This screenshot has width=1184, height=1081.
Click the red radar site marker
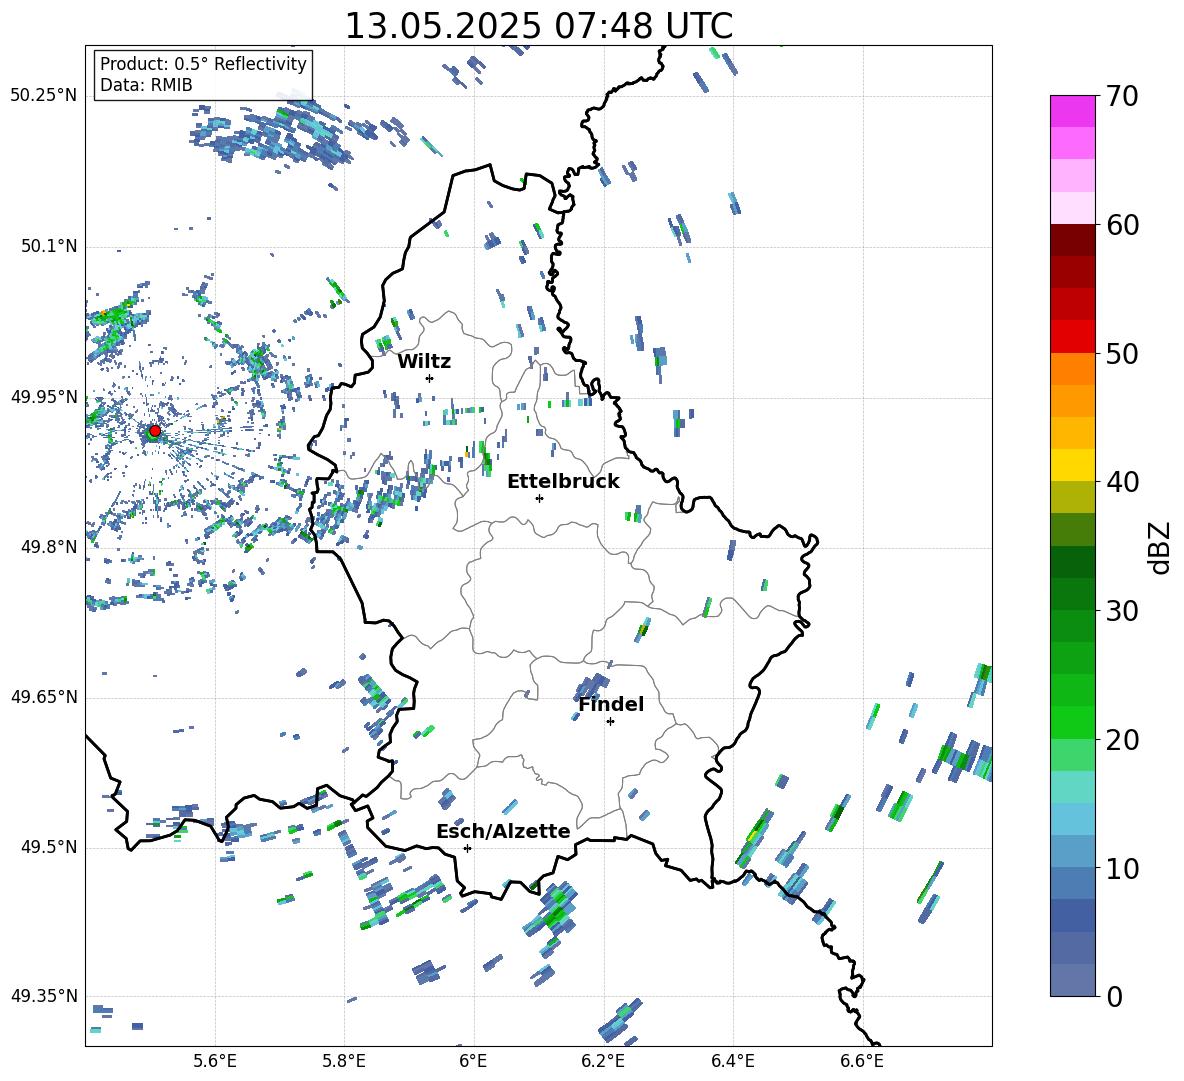[x=155, y=430]
